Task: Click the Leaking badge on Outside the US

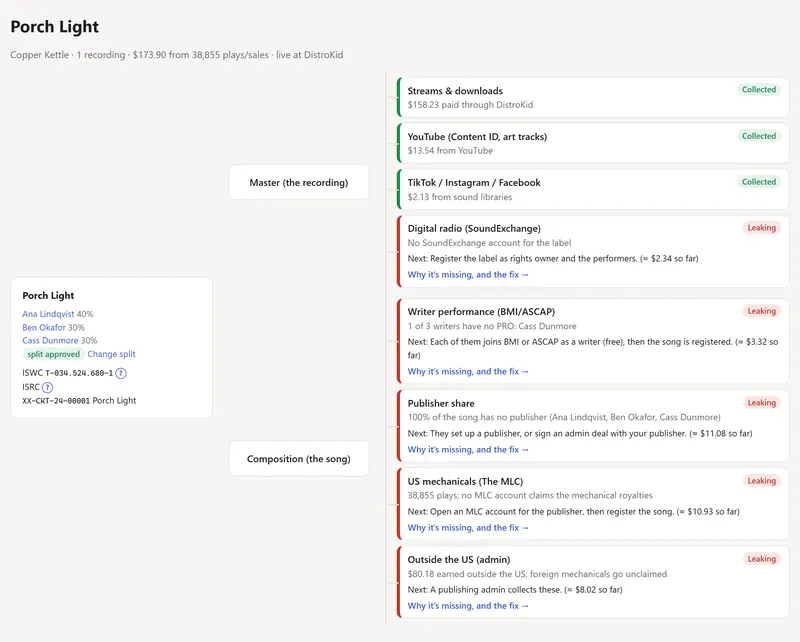Action: point(762,559)
